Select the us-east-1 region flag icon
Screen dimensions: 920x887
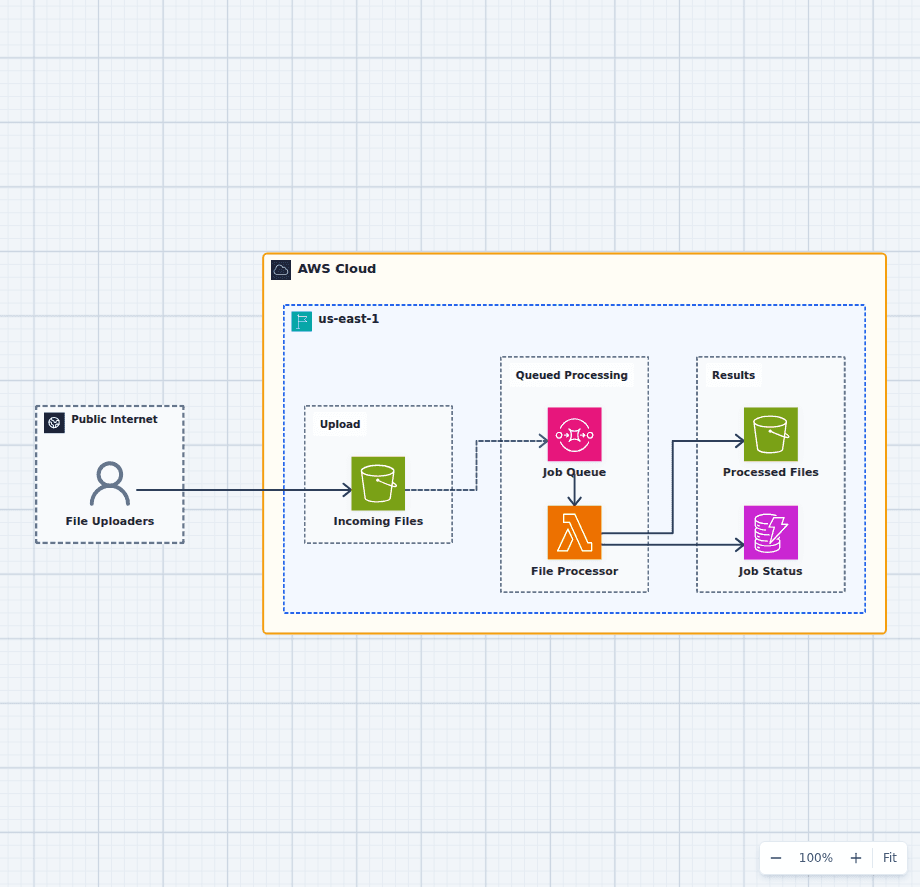302,321
